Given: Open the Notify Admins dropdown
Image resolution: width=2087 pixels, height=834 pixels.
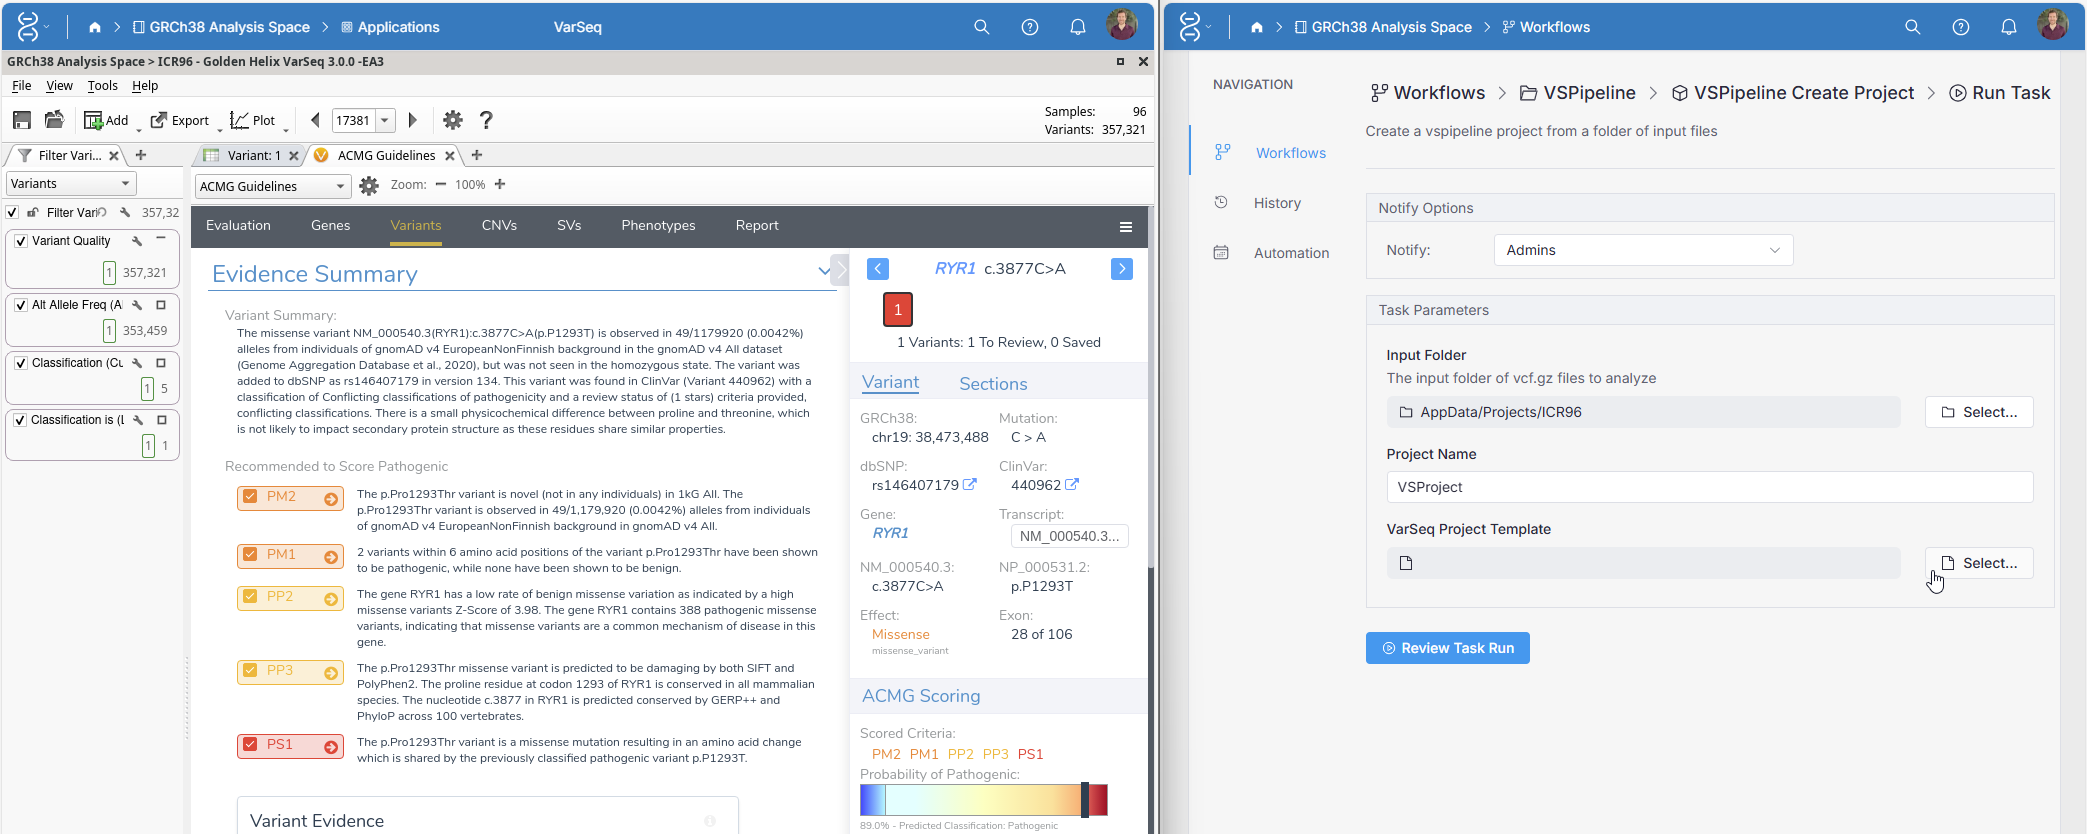Looking at the screenshot, I should (x=1643, y=250).
